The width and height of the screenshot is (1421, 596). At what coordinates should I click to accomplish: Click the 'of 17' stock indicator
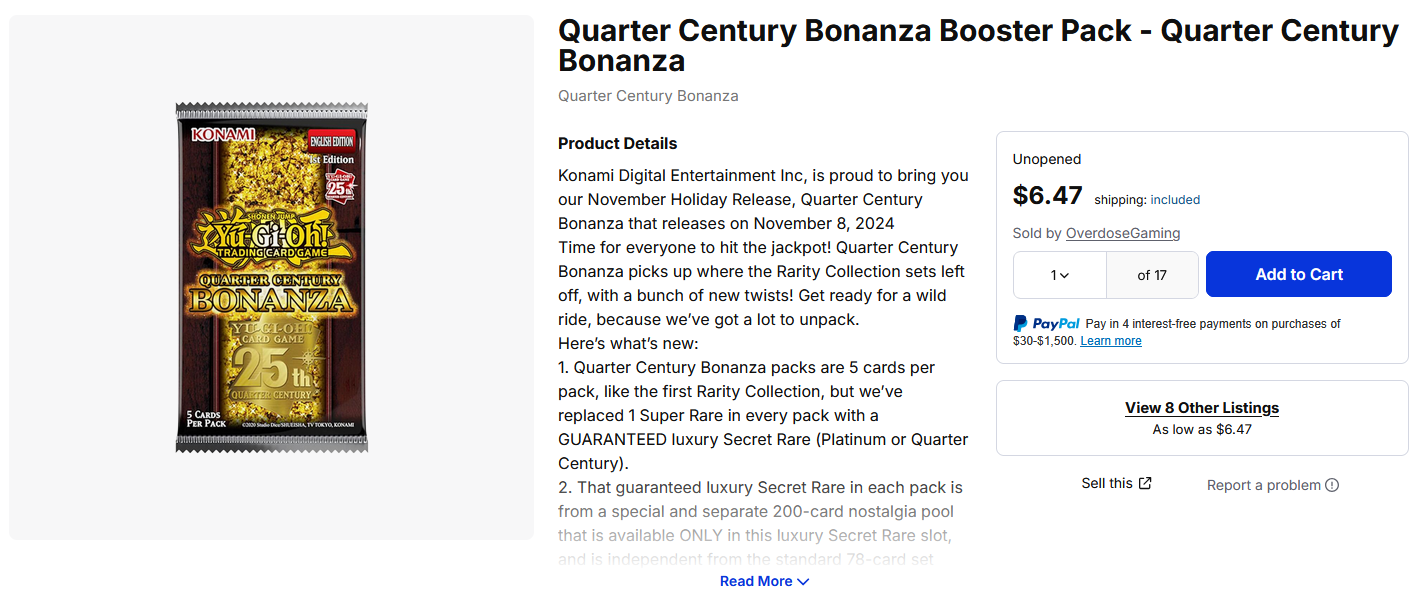tap(1152, 275)
